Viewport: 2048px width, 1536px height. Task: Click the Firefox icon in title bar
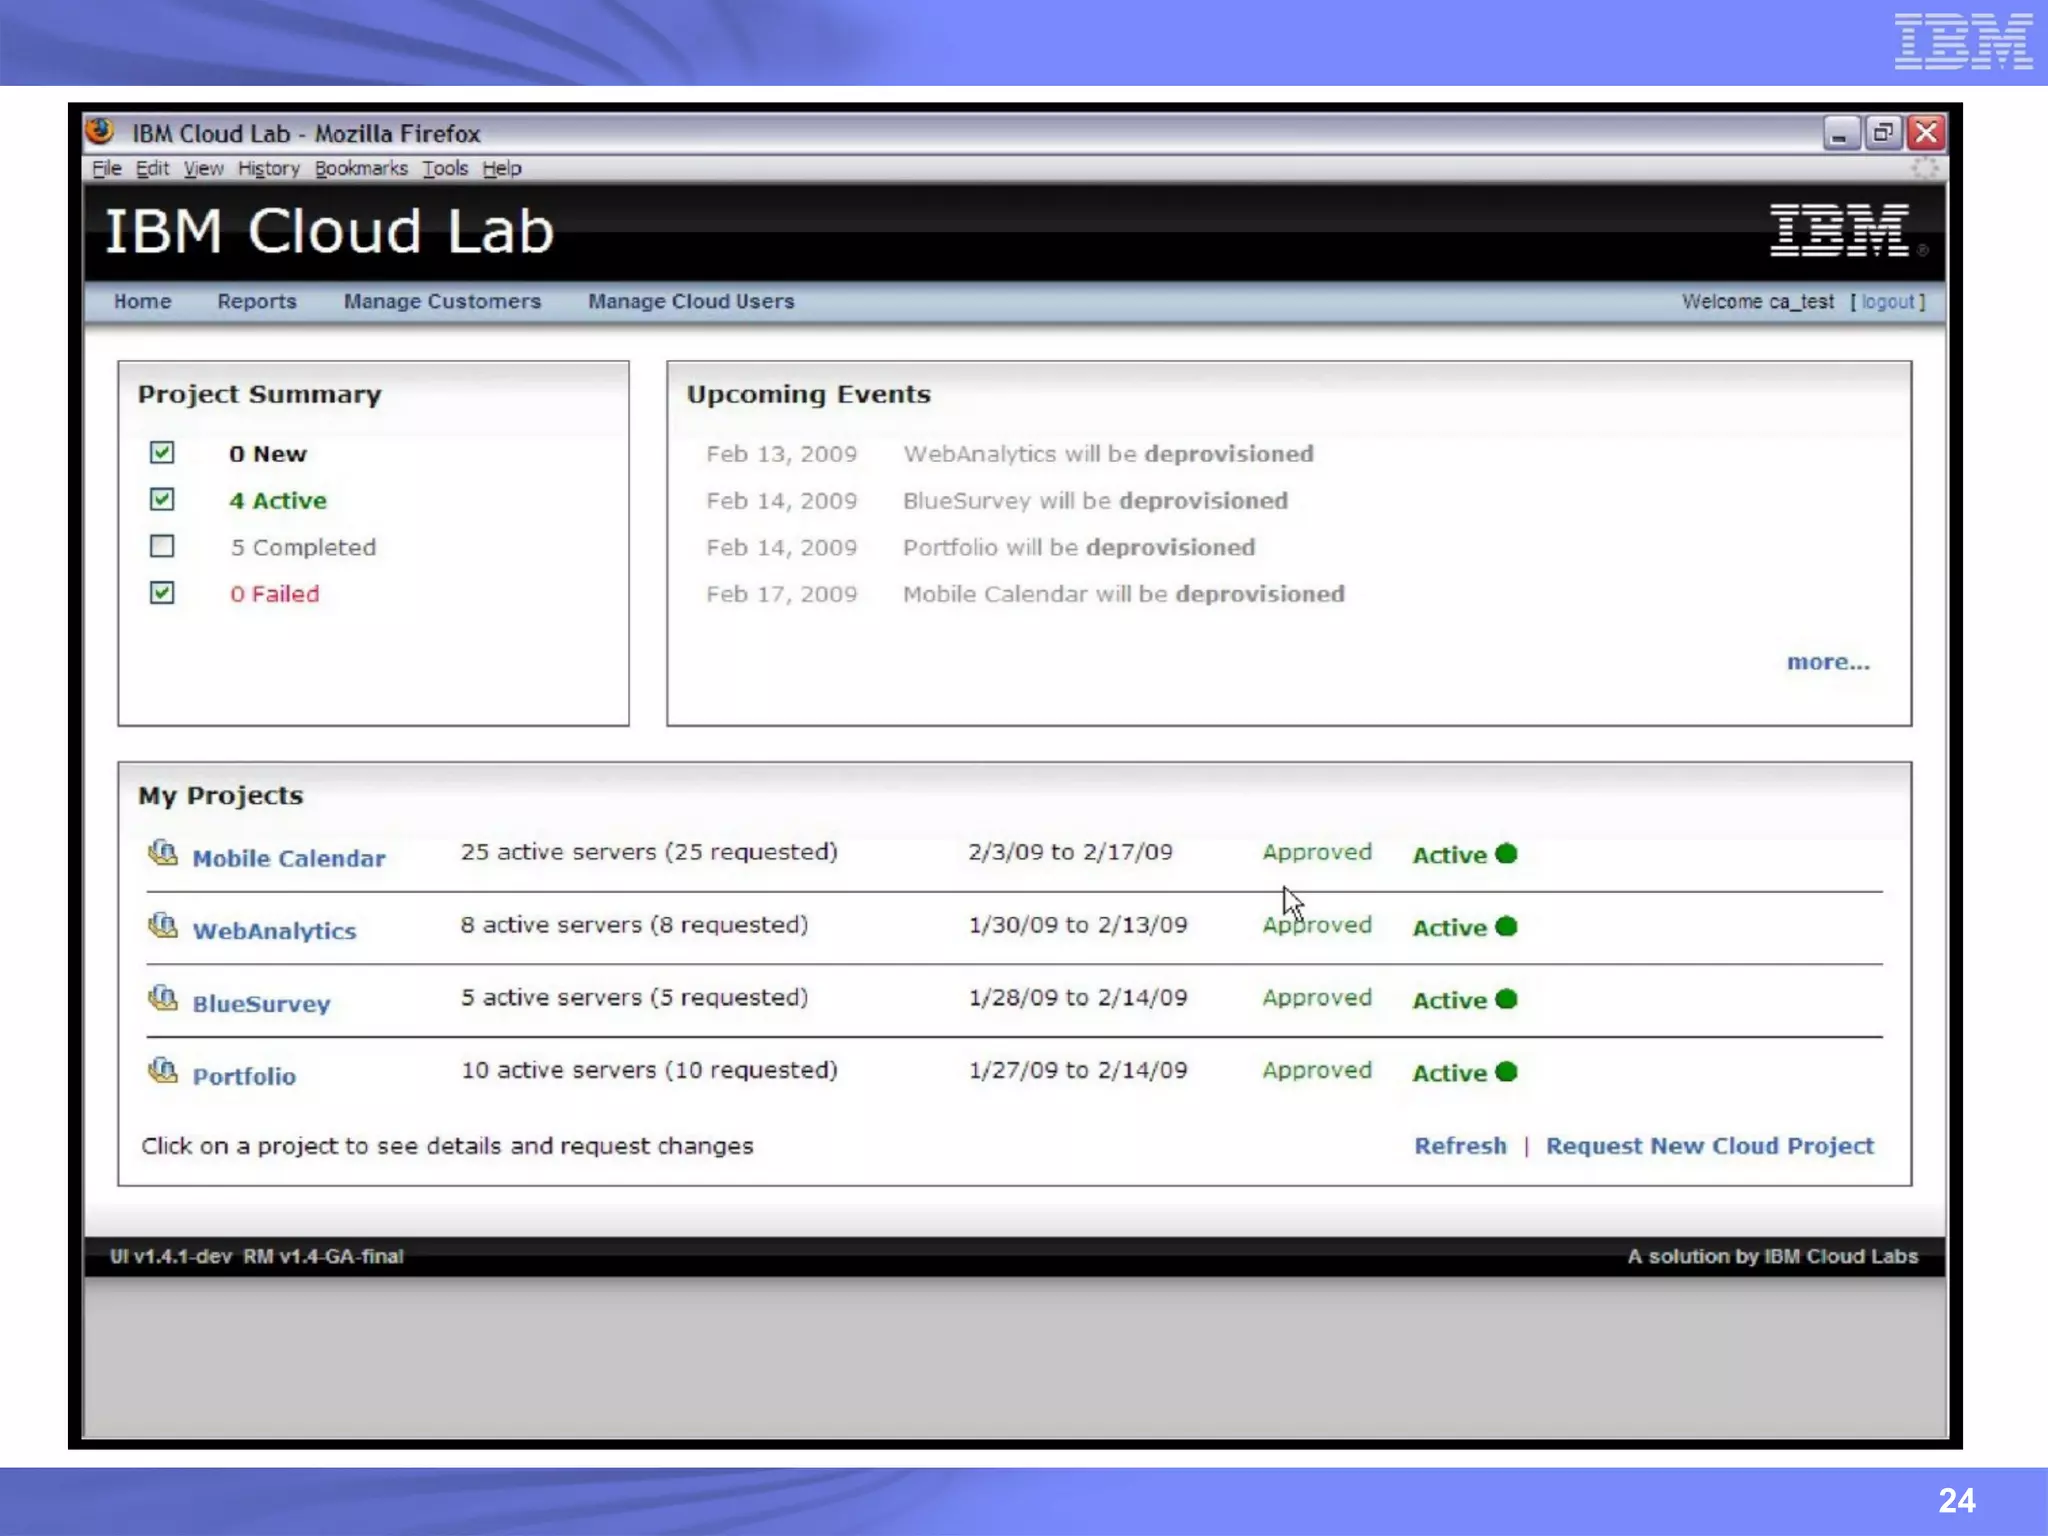point(100,132)
